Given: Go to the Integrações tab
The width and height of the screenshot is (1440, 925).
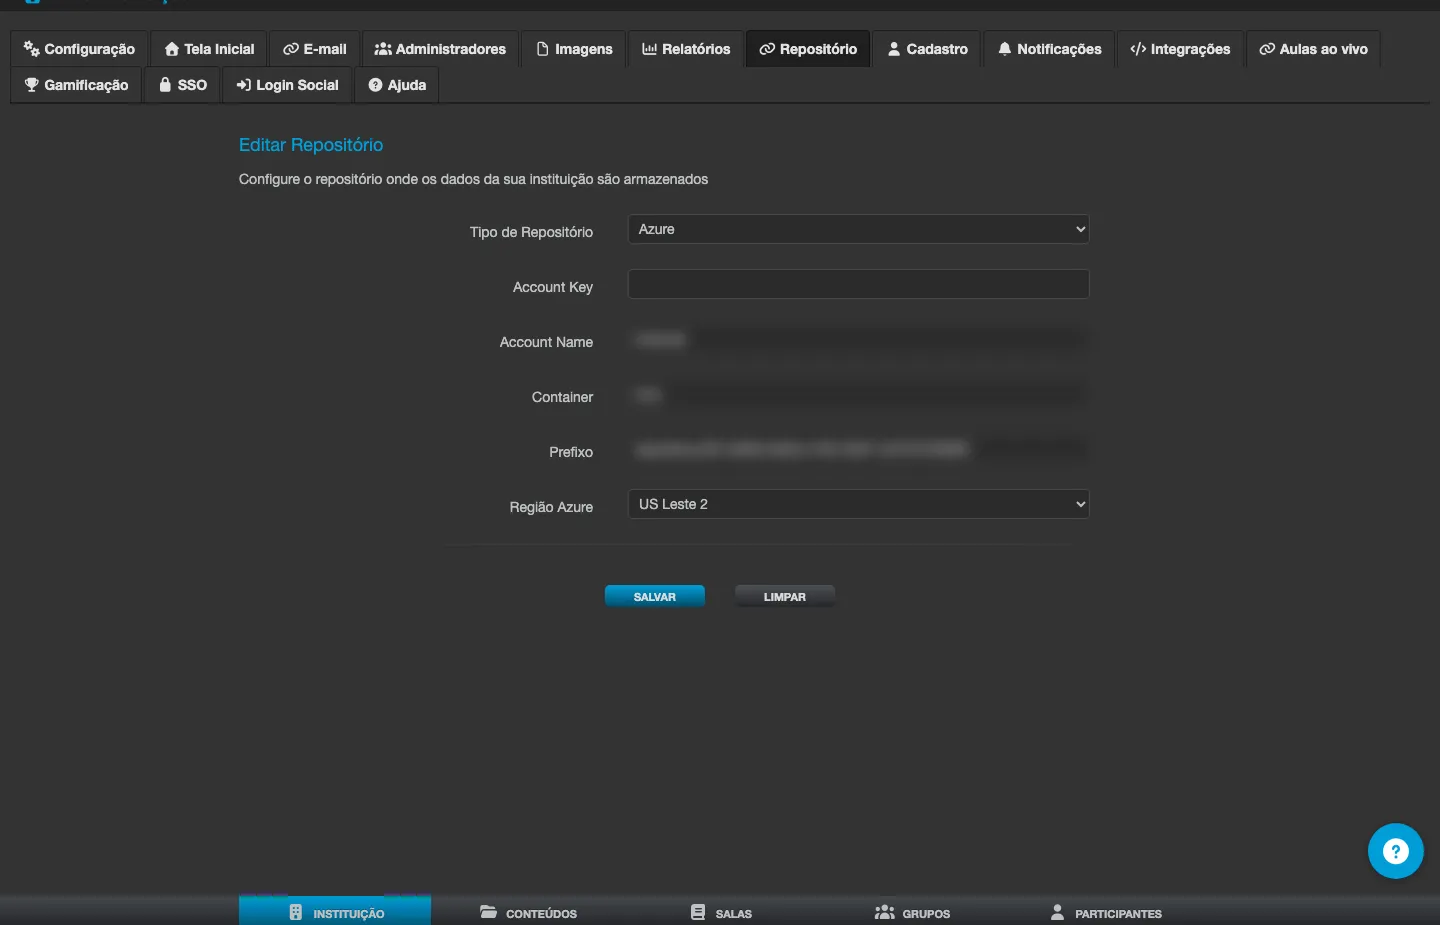Looking at the screenshot, I should tap(1180, 49).
